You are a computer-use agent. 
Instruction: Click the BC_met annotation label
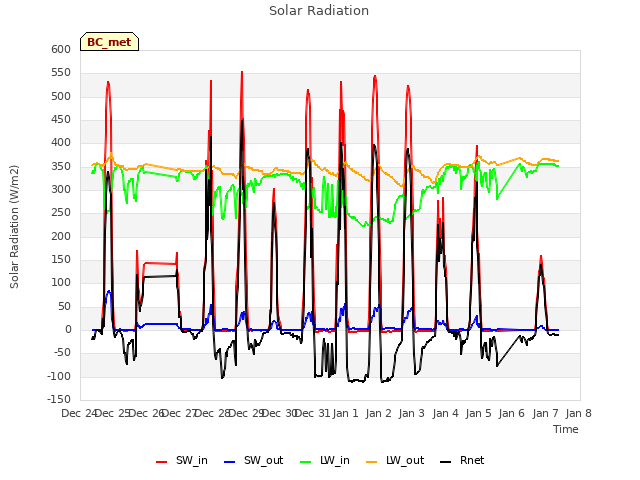109,42
